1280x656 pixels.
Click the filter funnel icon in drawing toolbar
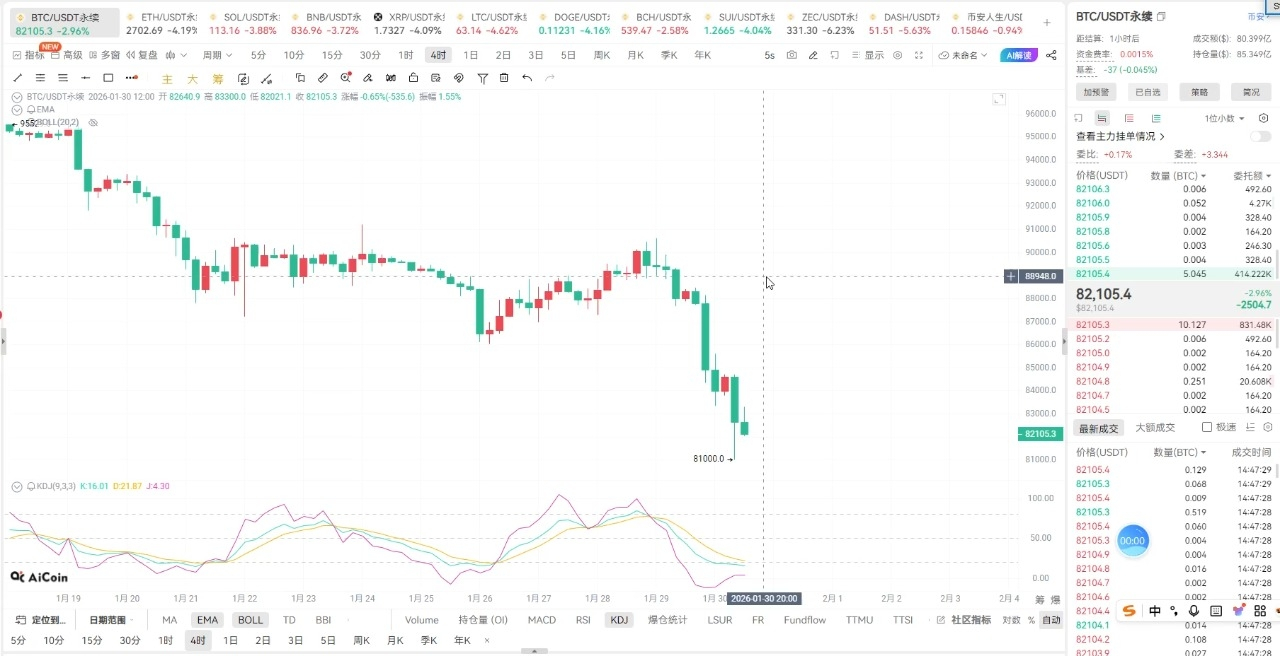(x=482, y=78)
